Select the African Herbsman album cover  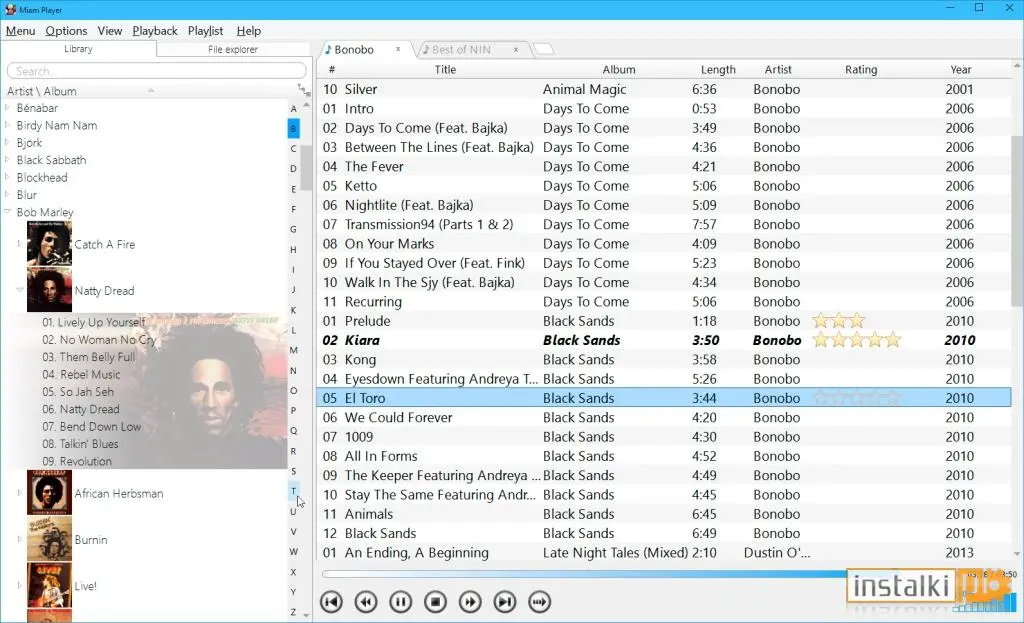coord(49,492)
